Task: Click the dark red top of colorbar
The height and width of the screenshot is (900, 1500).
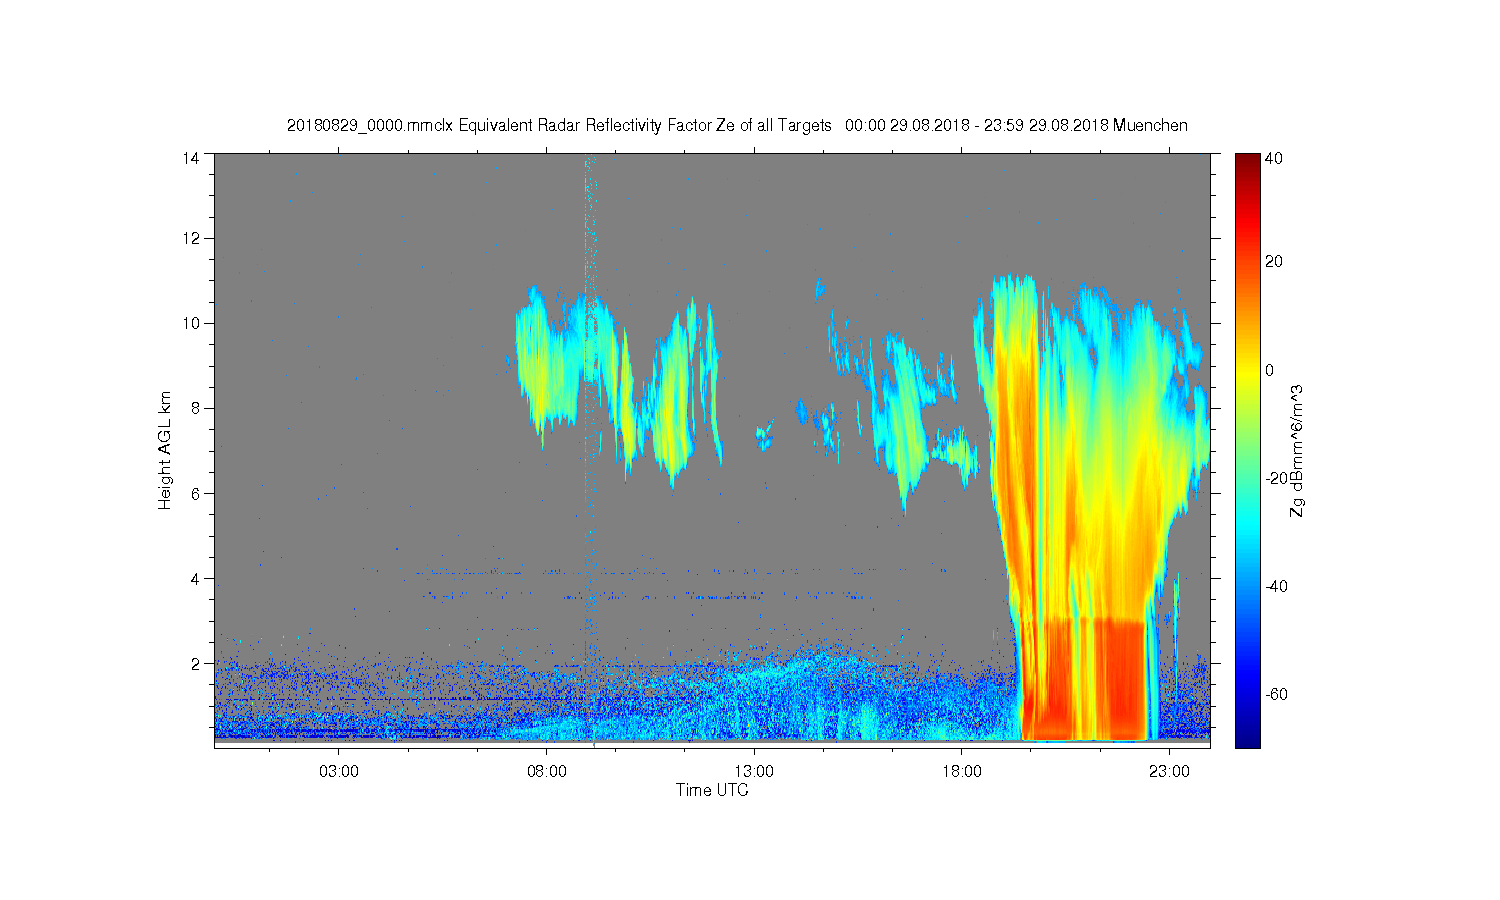Action: (1247, 163)
